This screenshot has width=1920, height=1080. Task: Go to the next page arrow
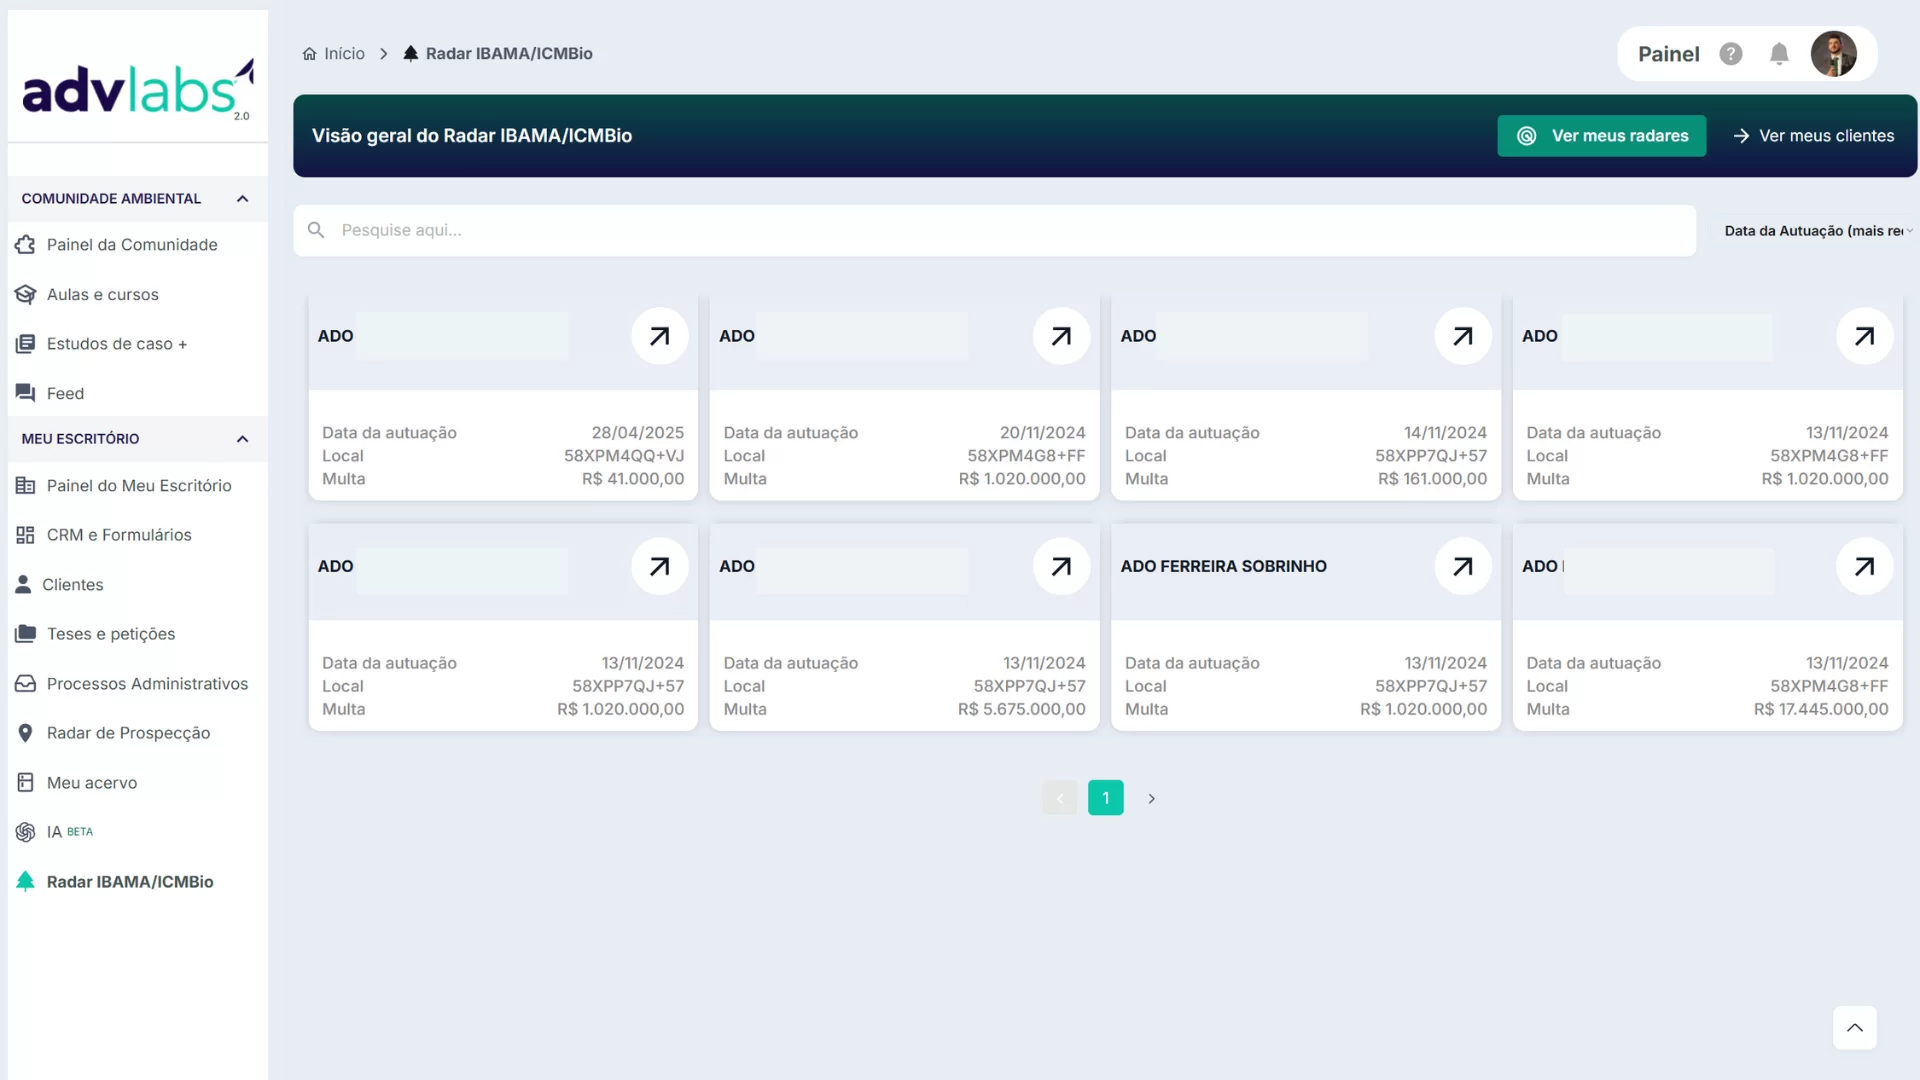[x=1151, y=798]
